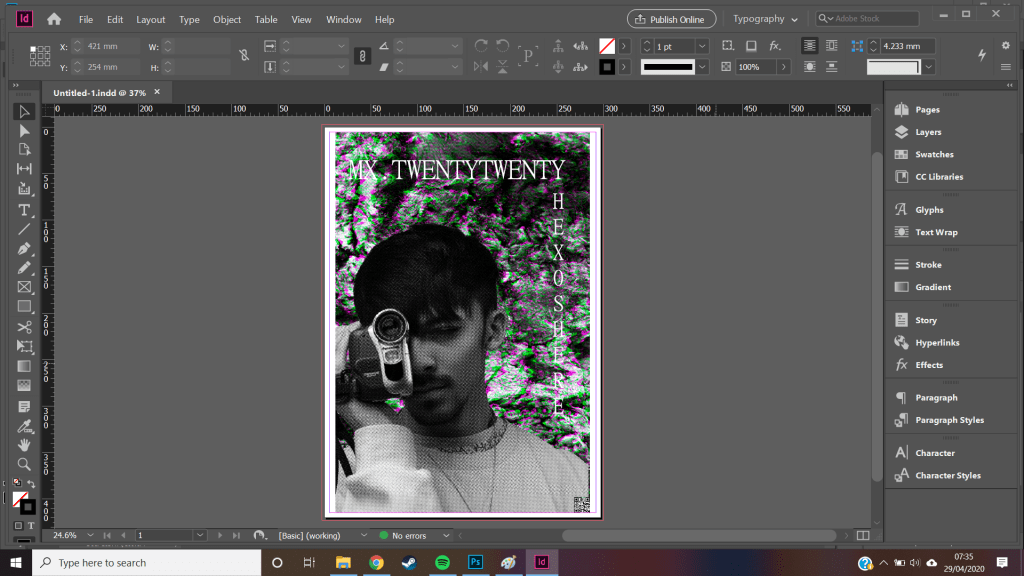Open the Typography workspace dropdown

(x=765, y=19)
